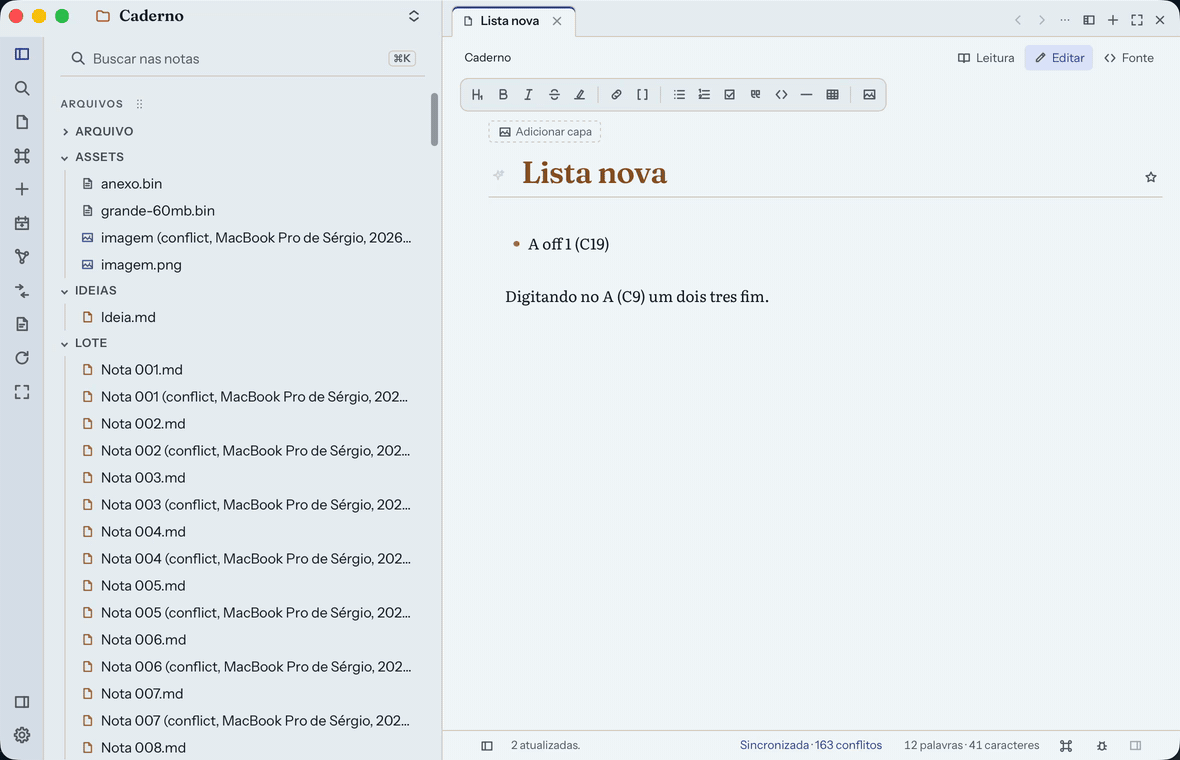Click command icon in status bar
Viewport: 1180px width, 760px height.
click(1066, 746)
